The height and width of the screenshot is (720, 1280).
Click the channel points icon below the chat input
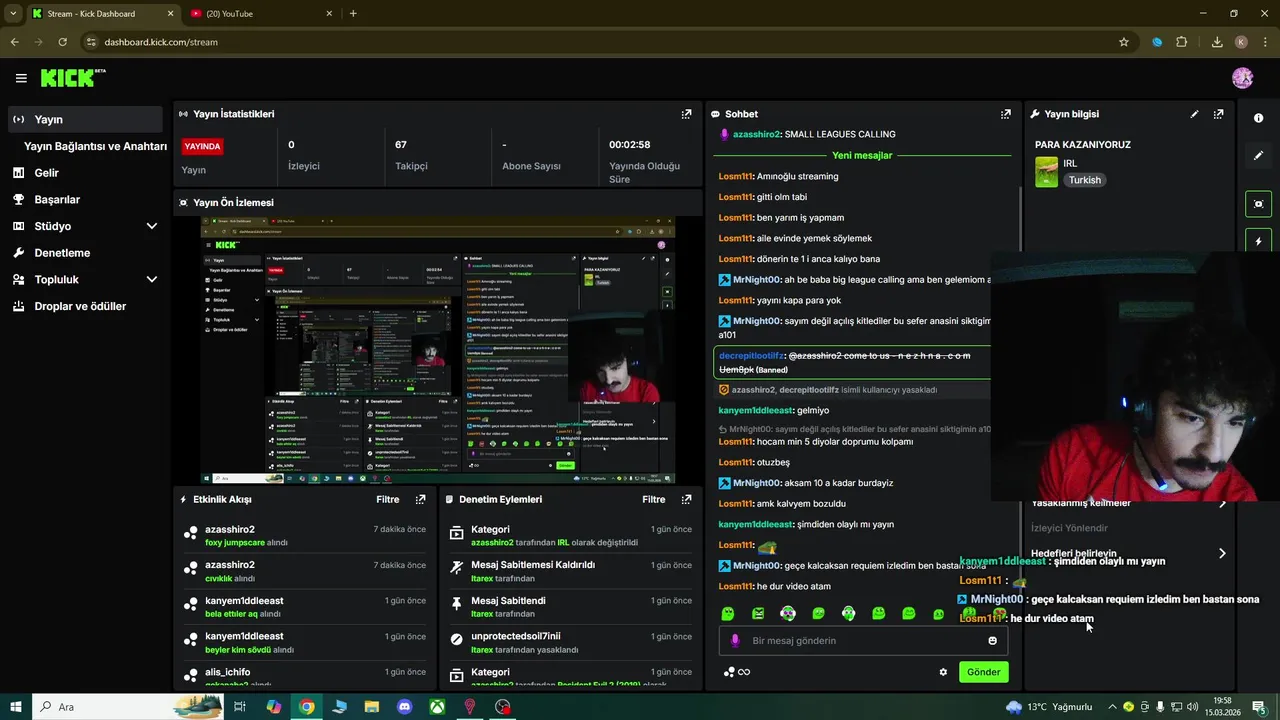click(x=729, y=672)
